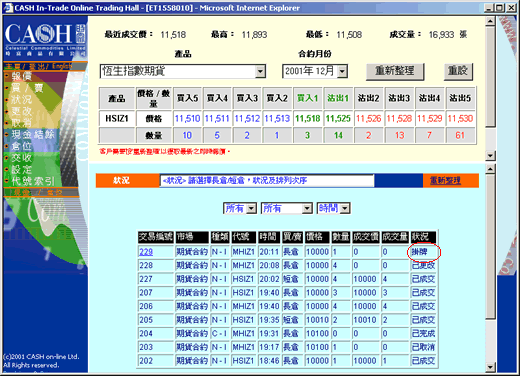Click order list frame scrollbar up arrow
The height and width of the screenshot is (376, 520).
490,169
